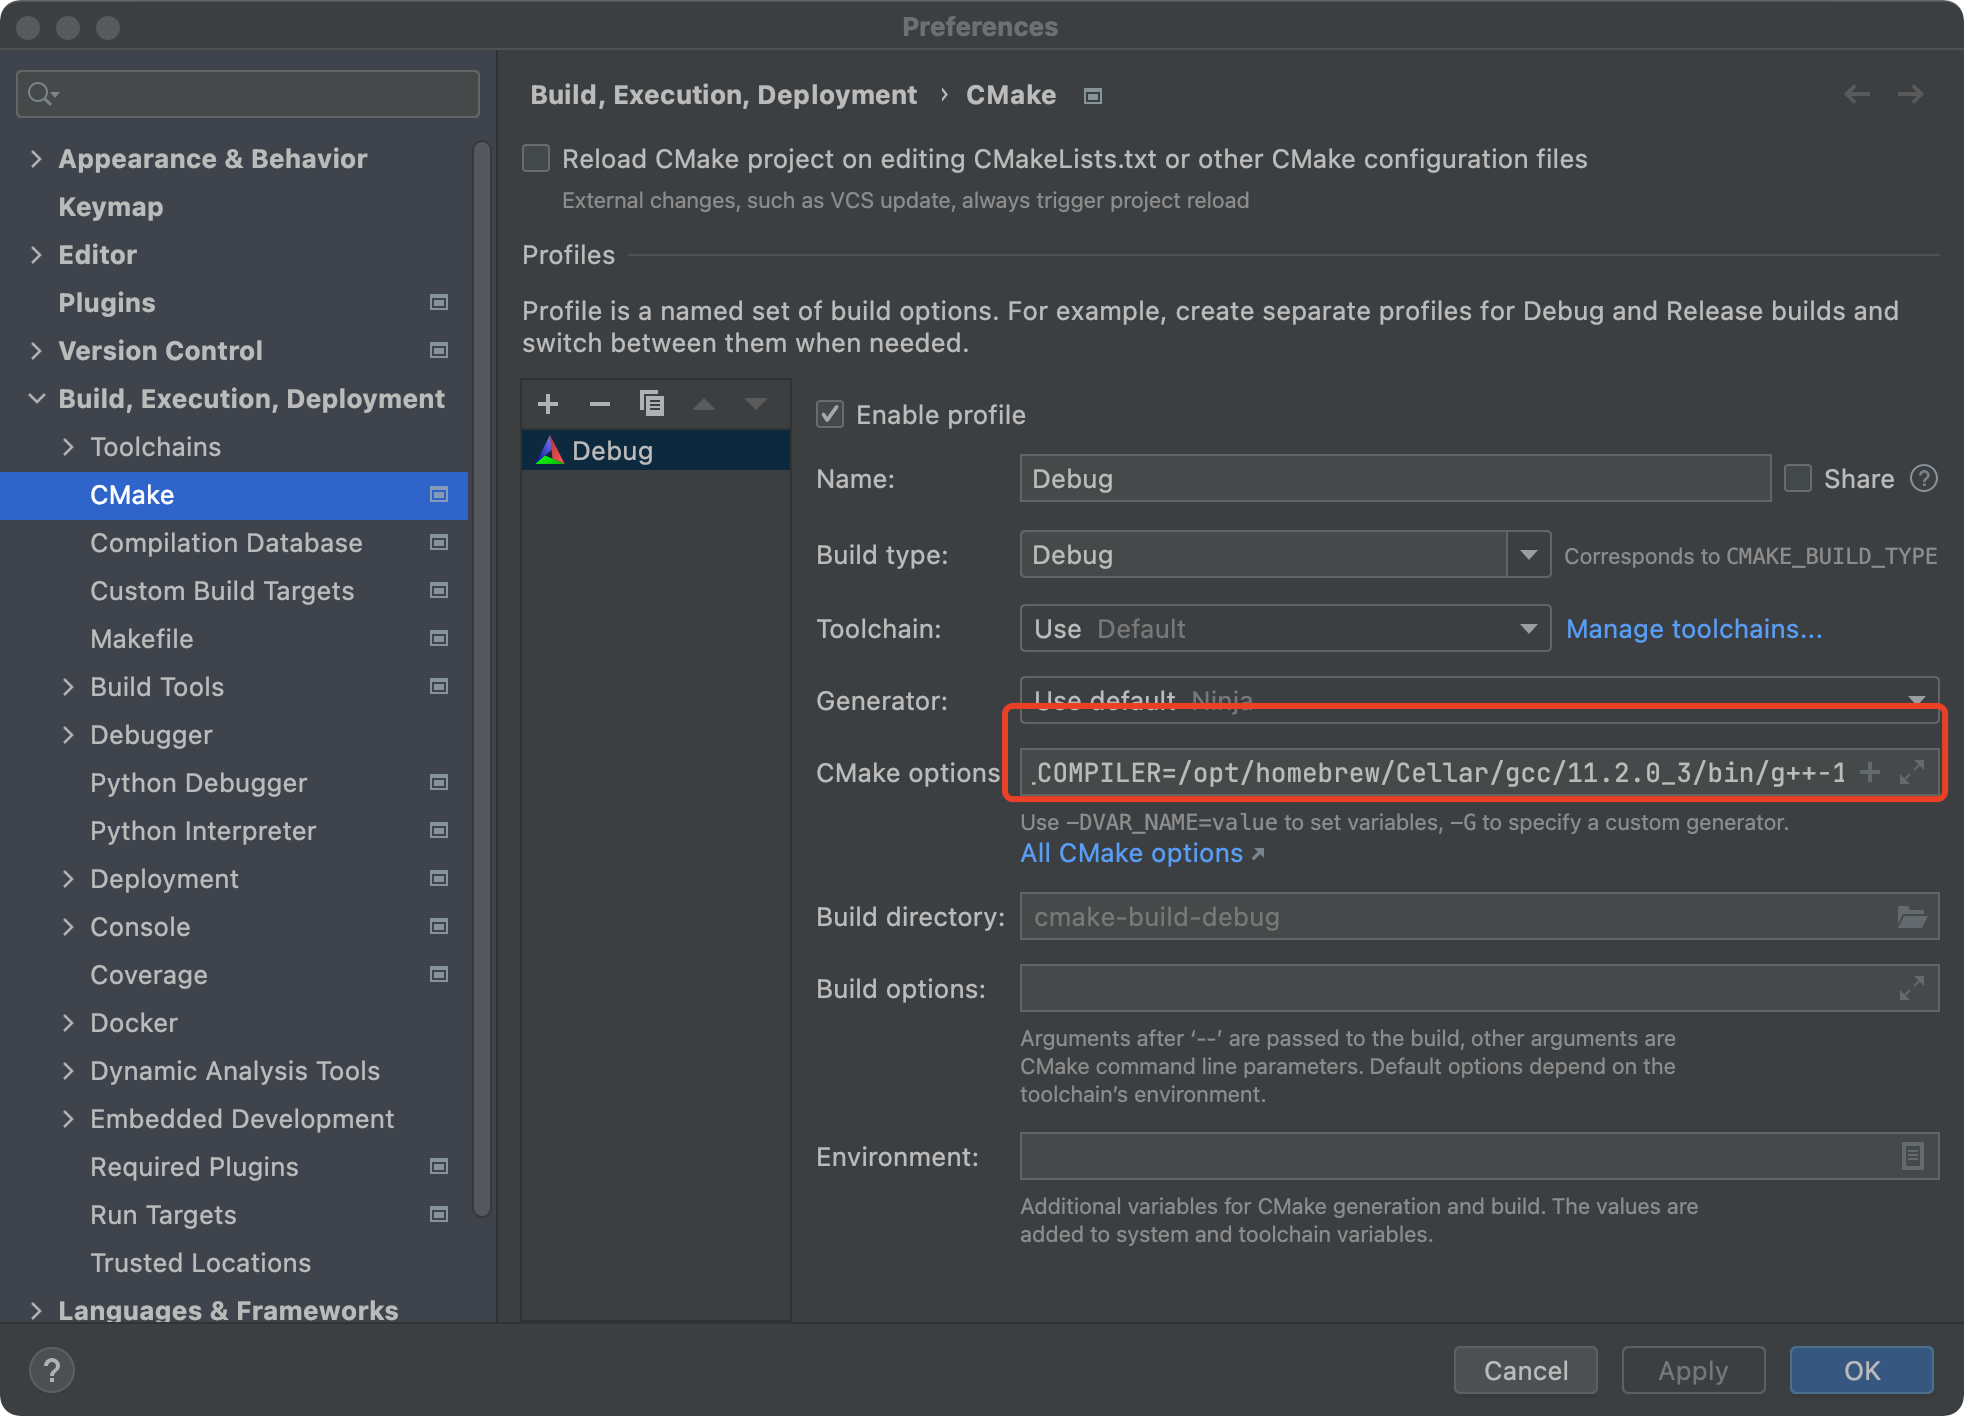Viewport: 1964px width, 1416px height.
Task: Open the Build type dropdown
Action: [1528, 554]
